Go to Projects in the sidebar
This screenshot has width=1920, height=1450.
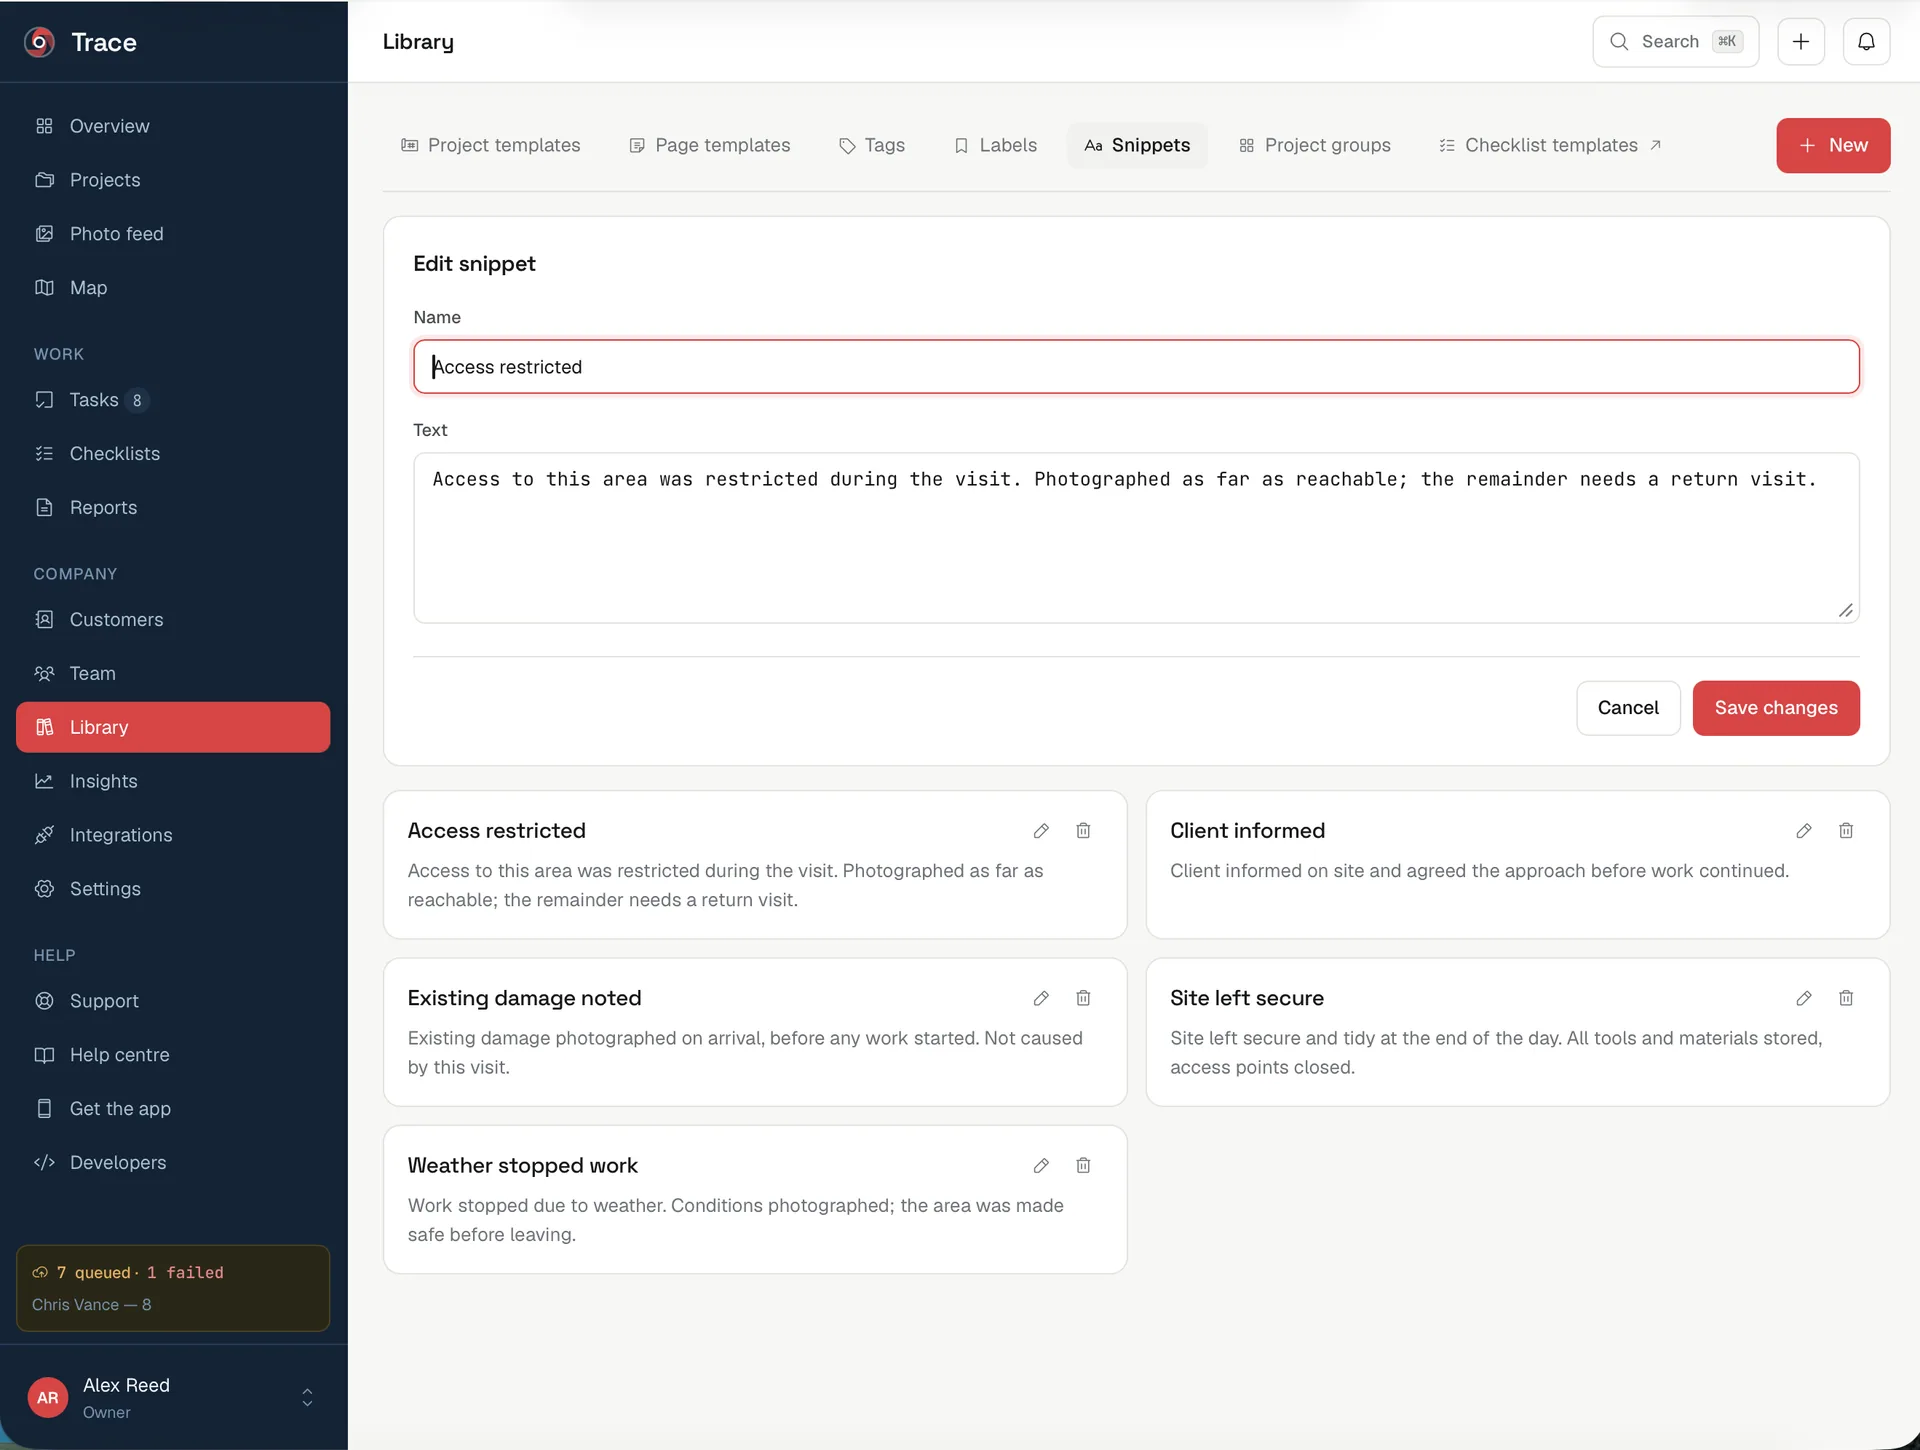click(x=173, y=180)
